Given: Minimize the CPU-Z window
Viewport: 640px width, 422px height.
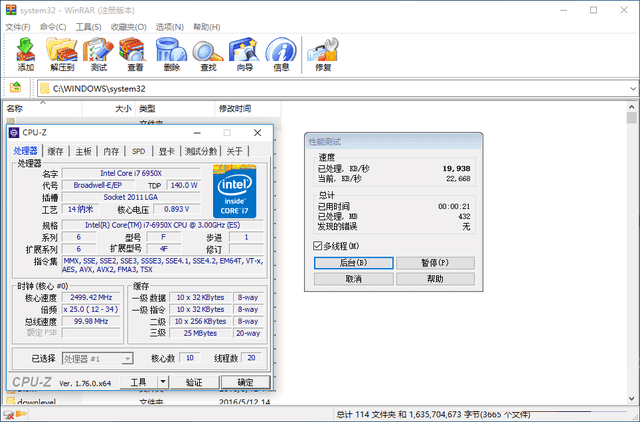Looking at the screenshot, I should pos(197,133).
